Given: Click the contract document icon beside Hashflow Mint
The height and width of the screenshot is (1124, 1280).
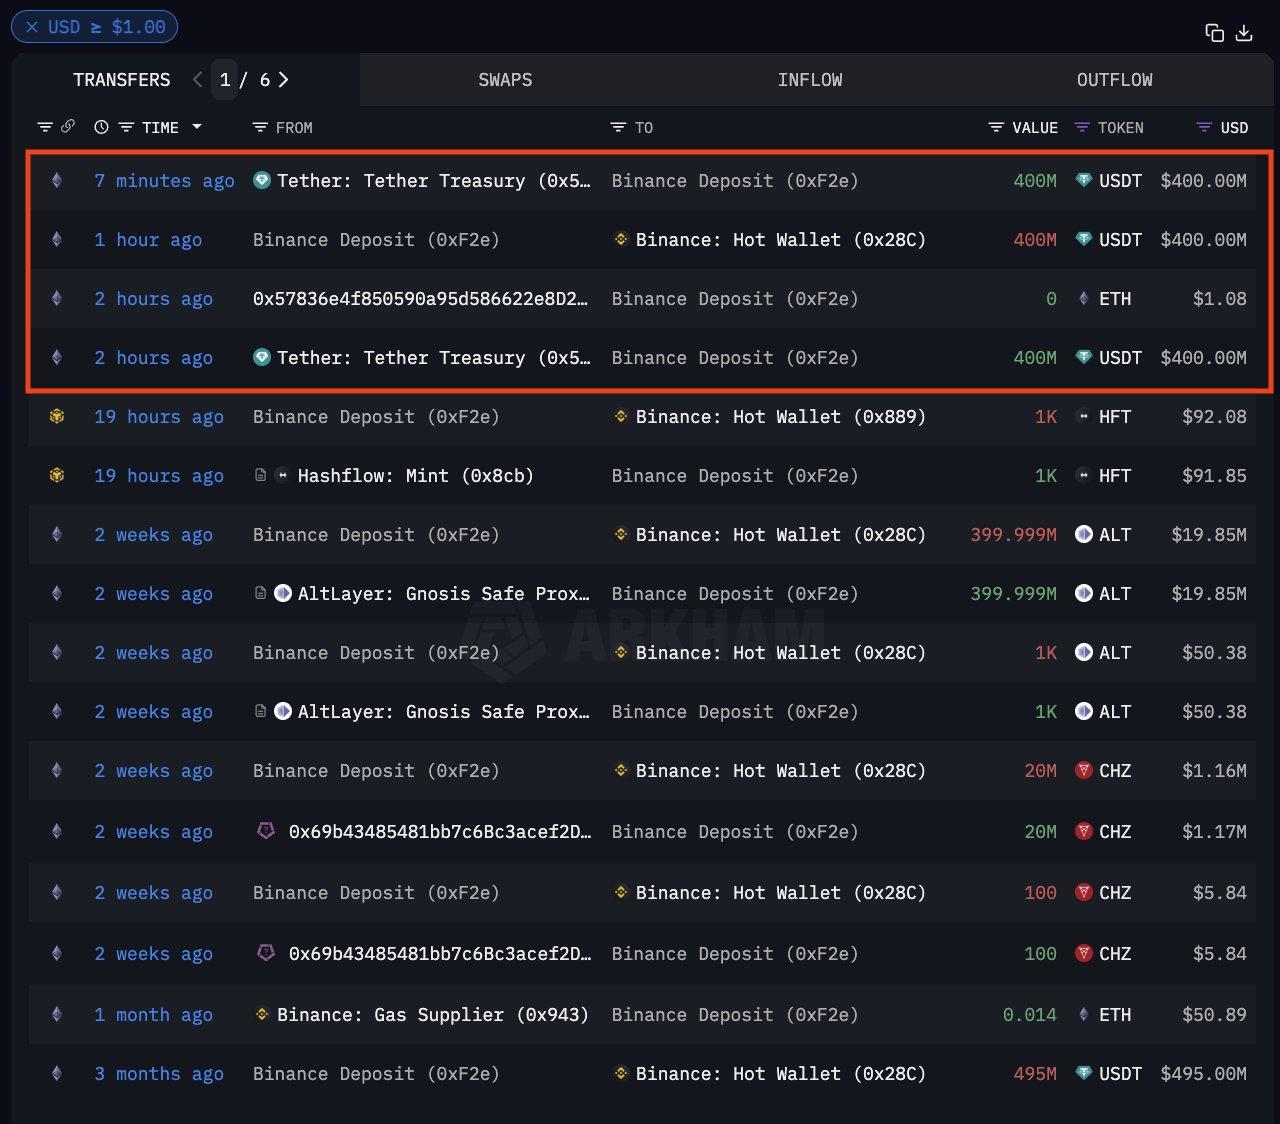Looking at the screenshot, I should [x=261, y=476].
